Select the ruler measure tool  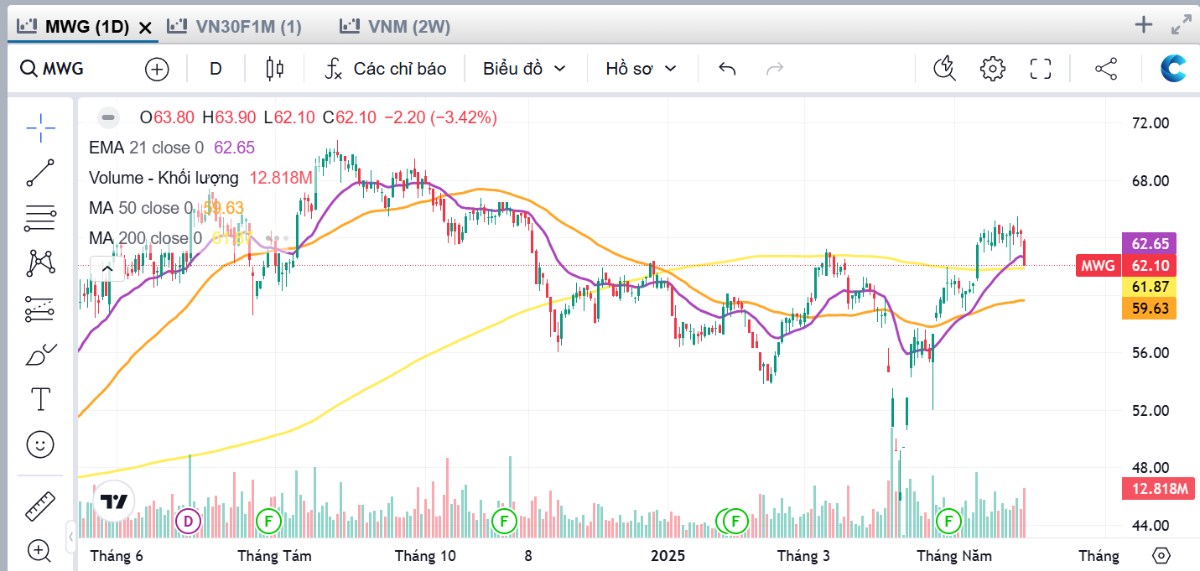coord(40,505)
